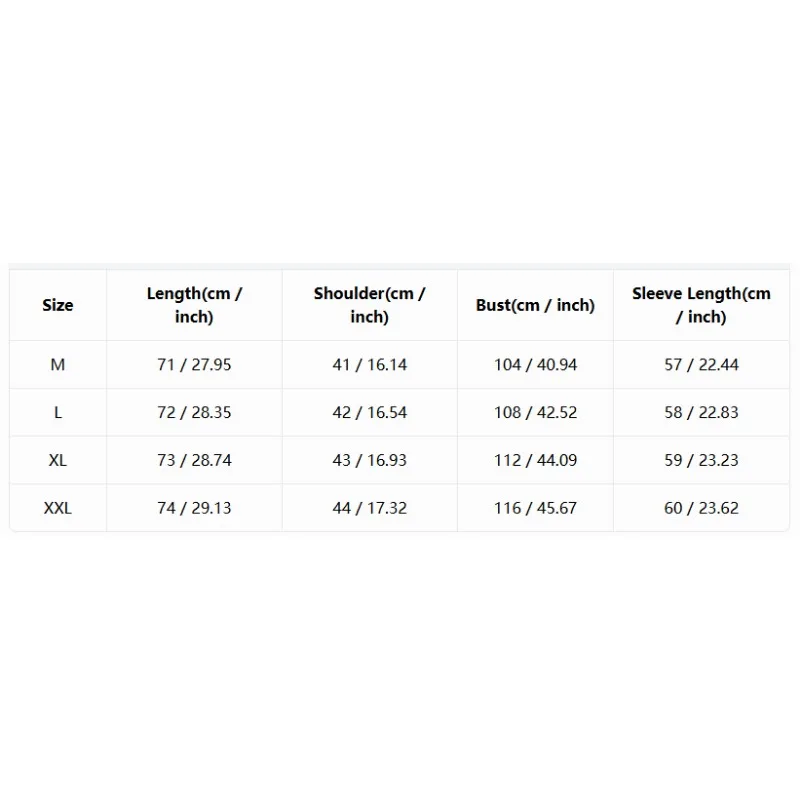Click the 60 / 23.62 sleeve cell
This screenshot has height=800, width=800.
coord(701,508)
